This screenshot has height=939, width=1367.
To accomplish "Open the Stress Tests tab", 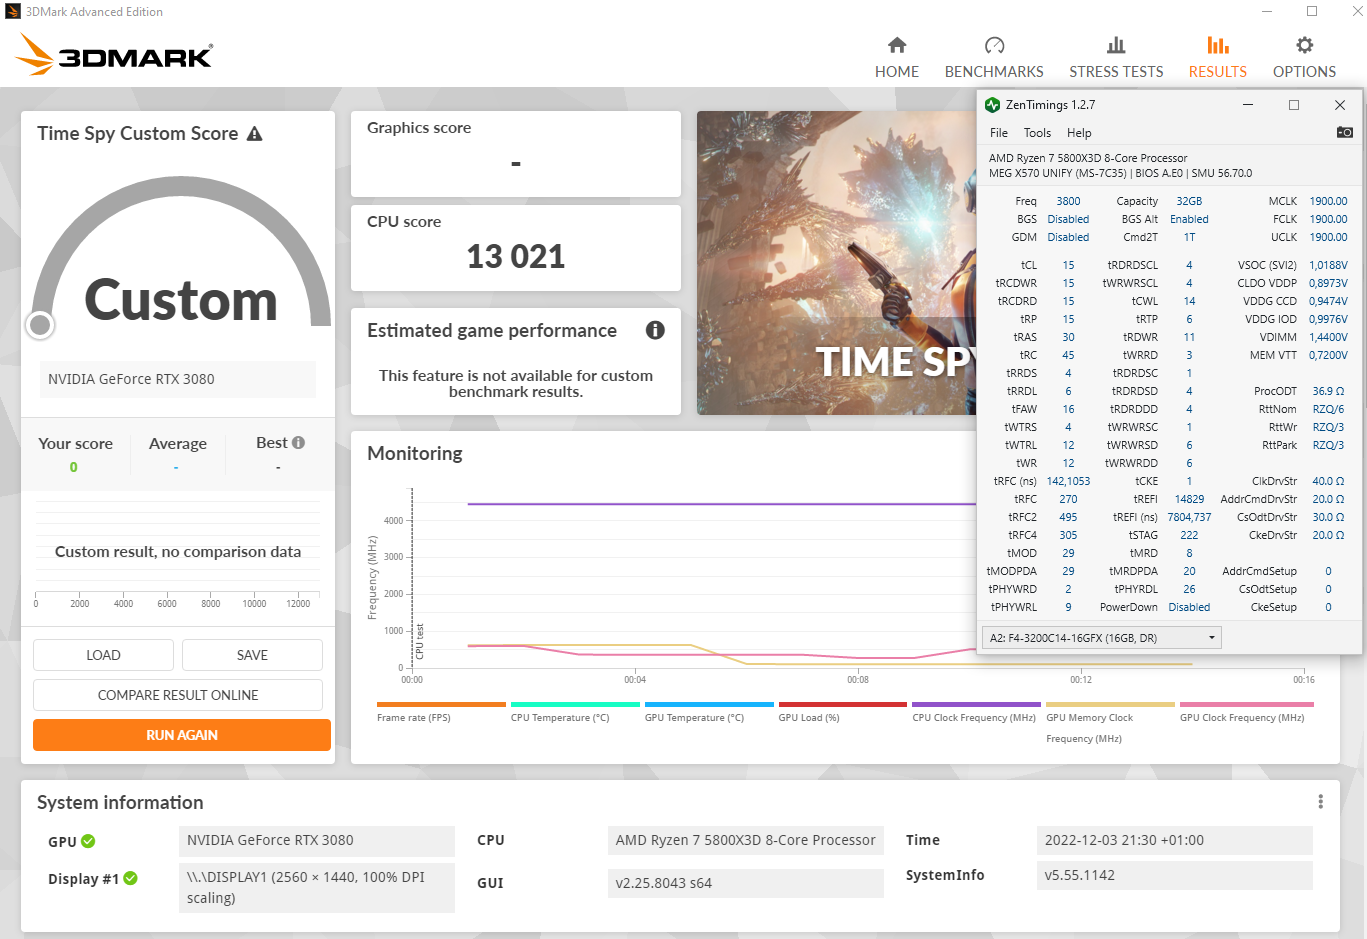I will (1116, 58).
